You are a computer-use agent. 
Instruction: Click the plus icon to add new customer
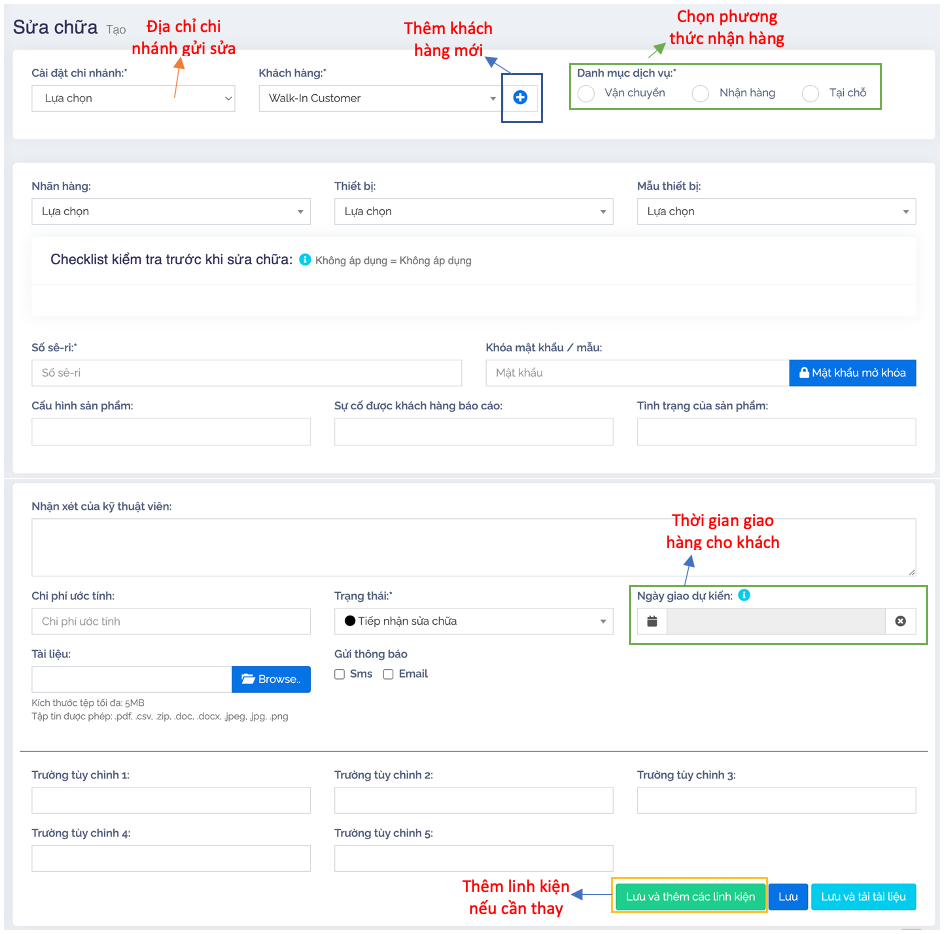click(x=520, y=98)
